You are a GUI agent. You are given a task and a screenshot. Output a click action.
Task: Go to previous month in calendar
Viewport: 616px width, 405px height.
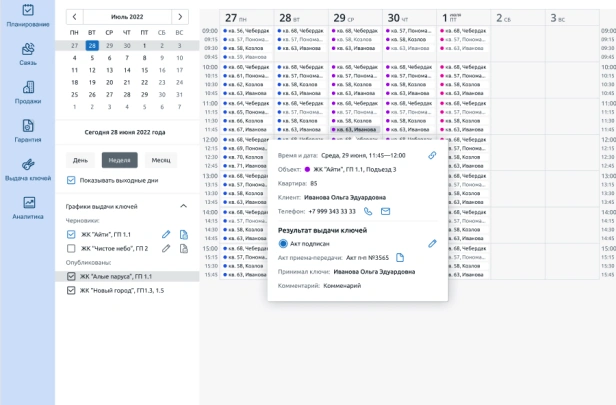(x=73, y=17)
